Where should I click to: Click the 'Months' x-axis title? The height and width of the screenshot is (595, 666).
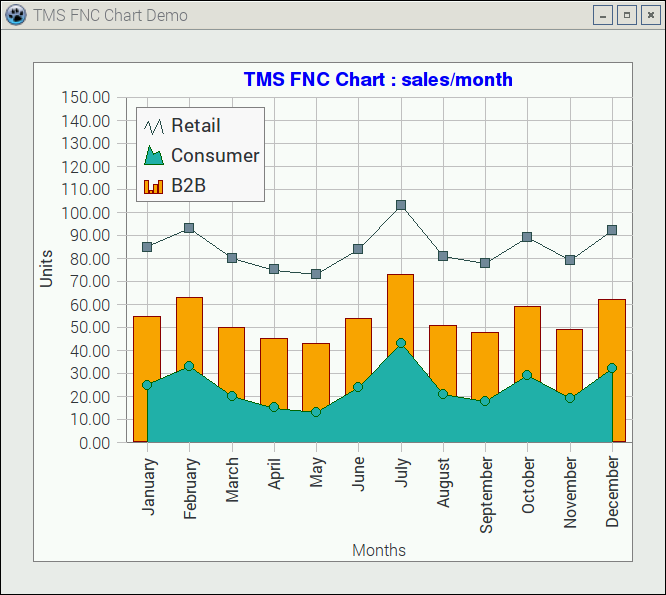[379, 550]
